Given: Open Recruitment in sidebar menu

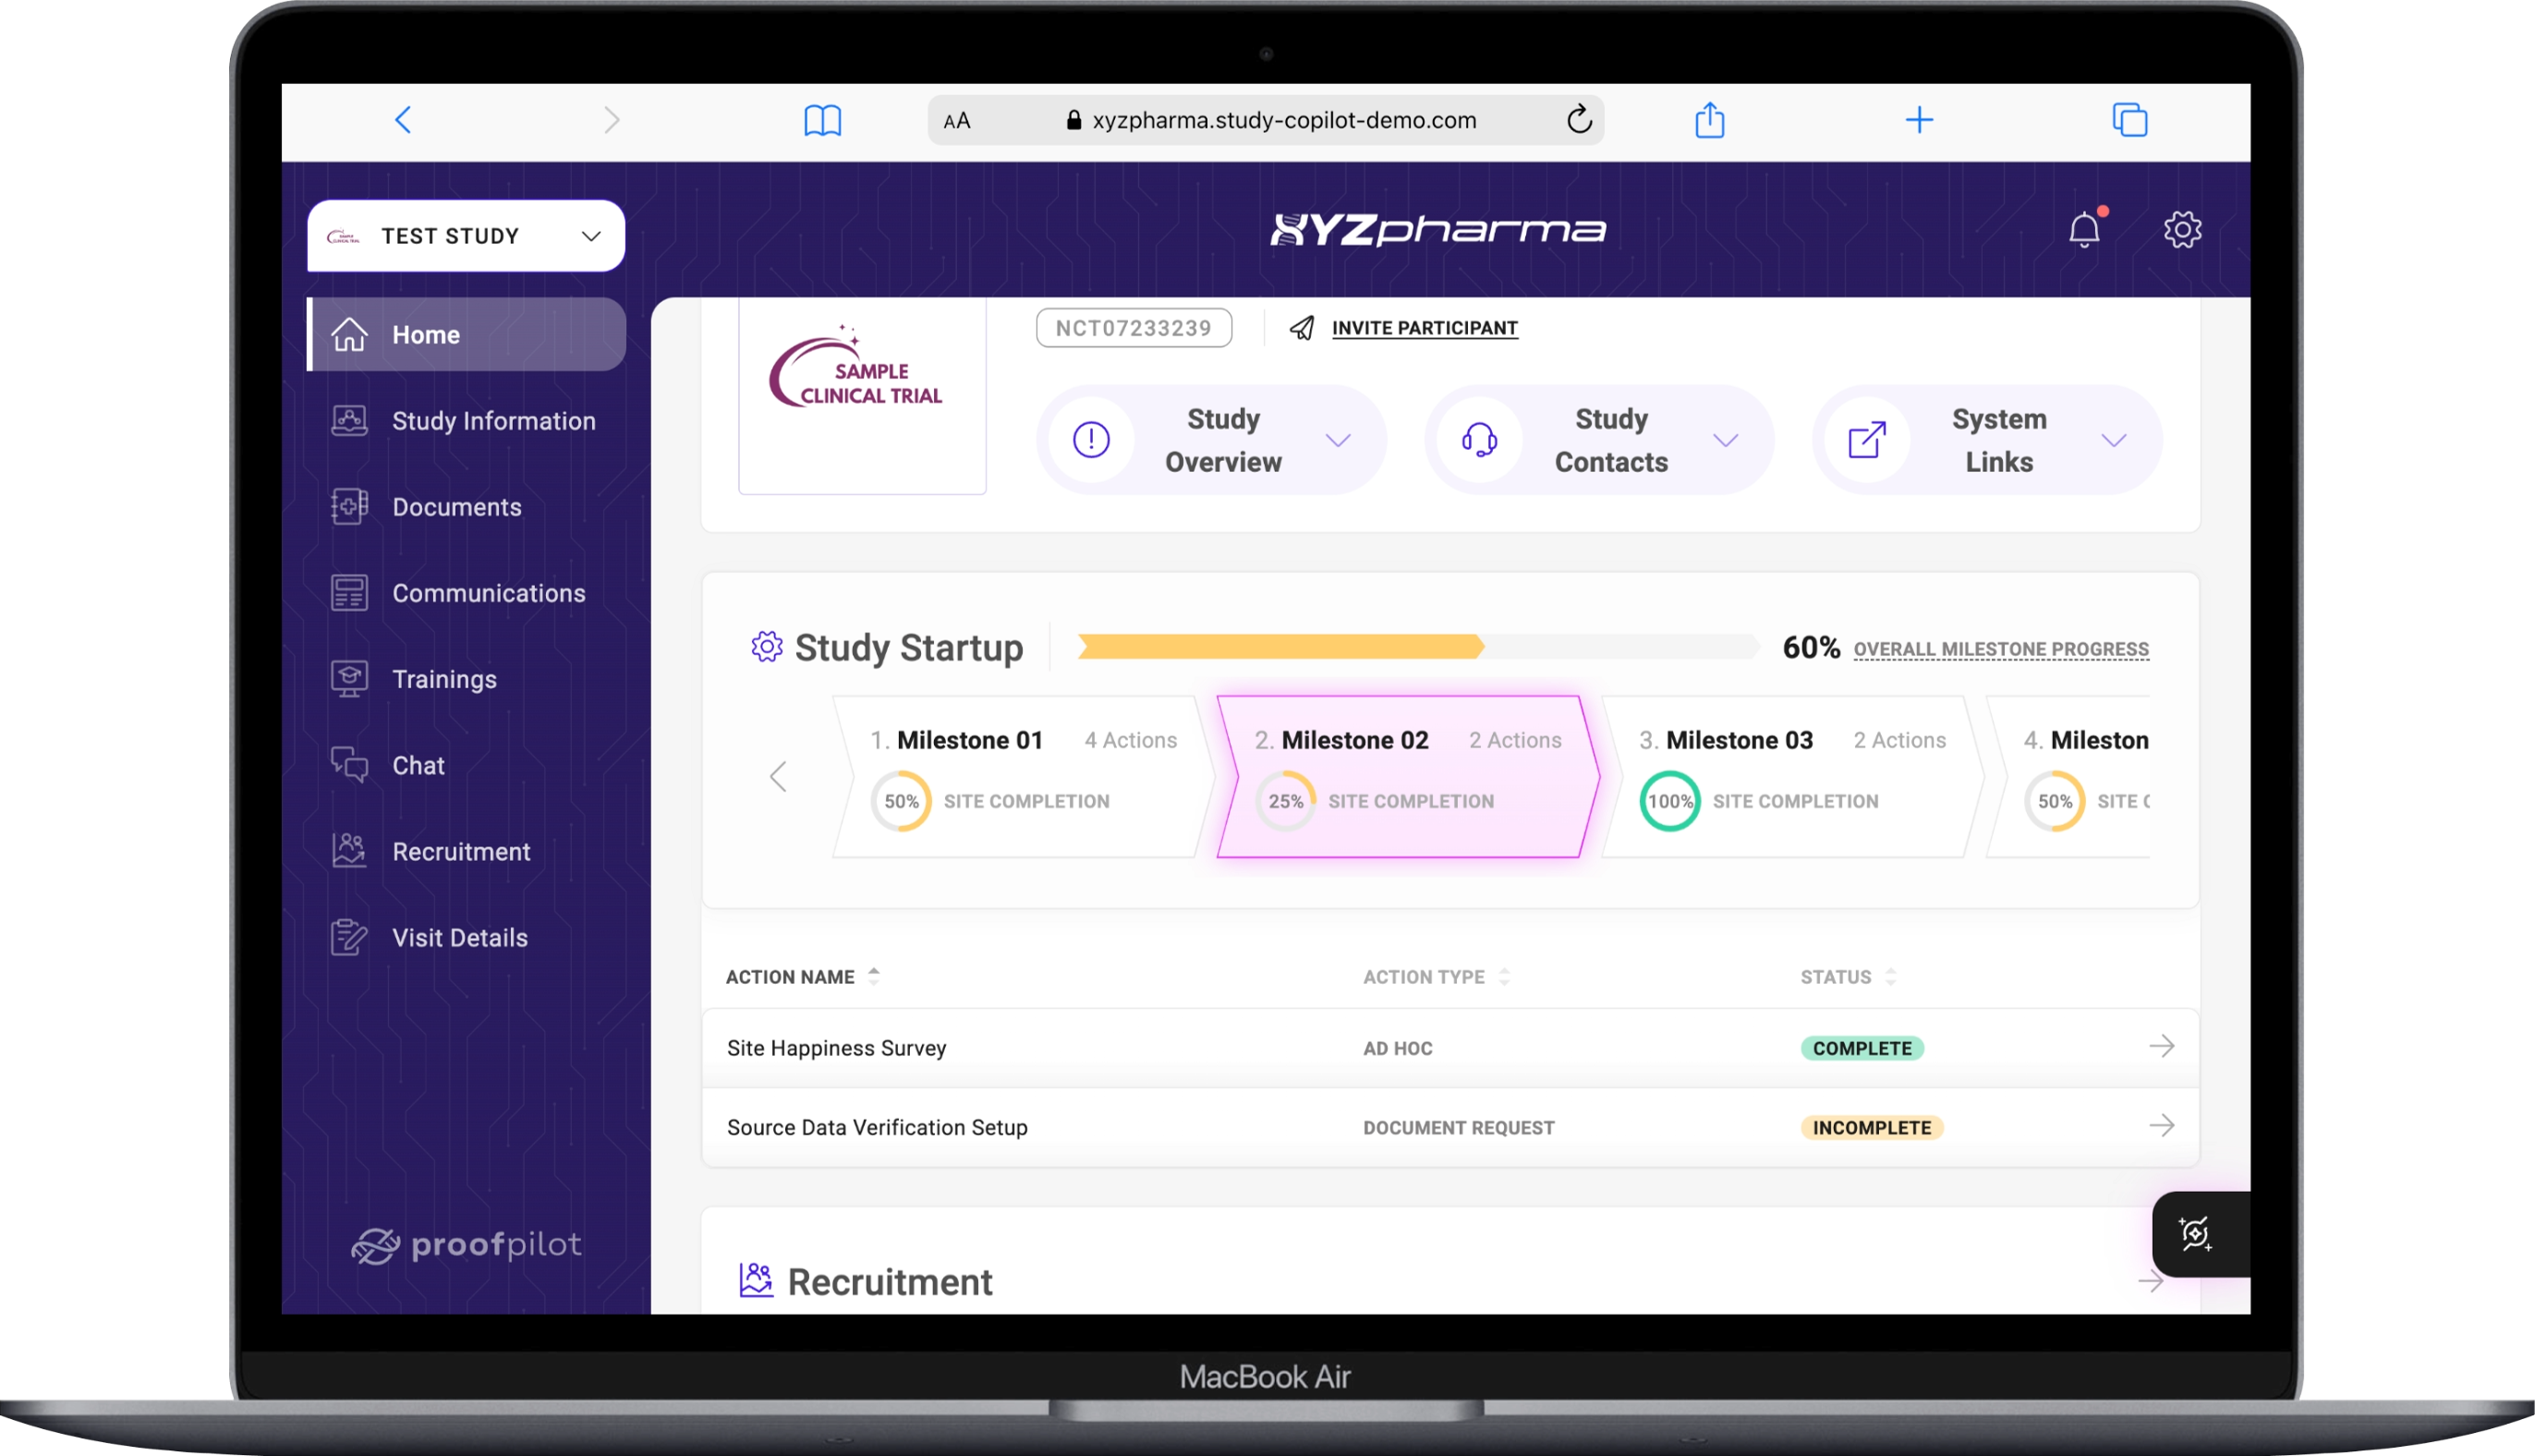Looking at the screenshot, I should coord(460,852).
